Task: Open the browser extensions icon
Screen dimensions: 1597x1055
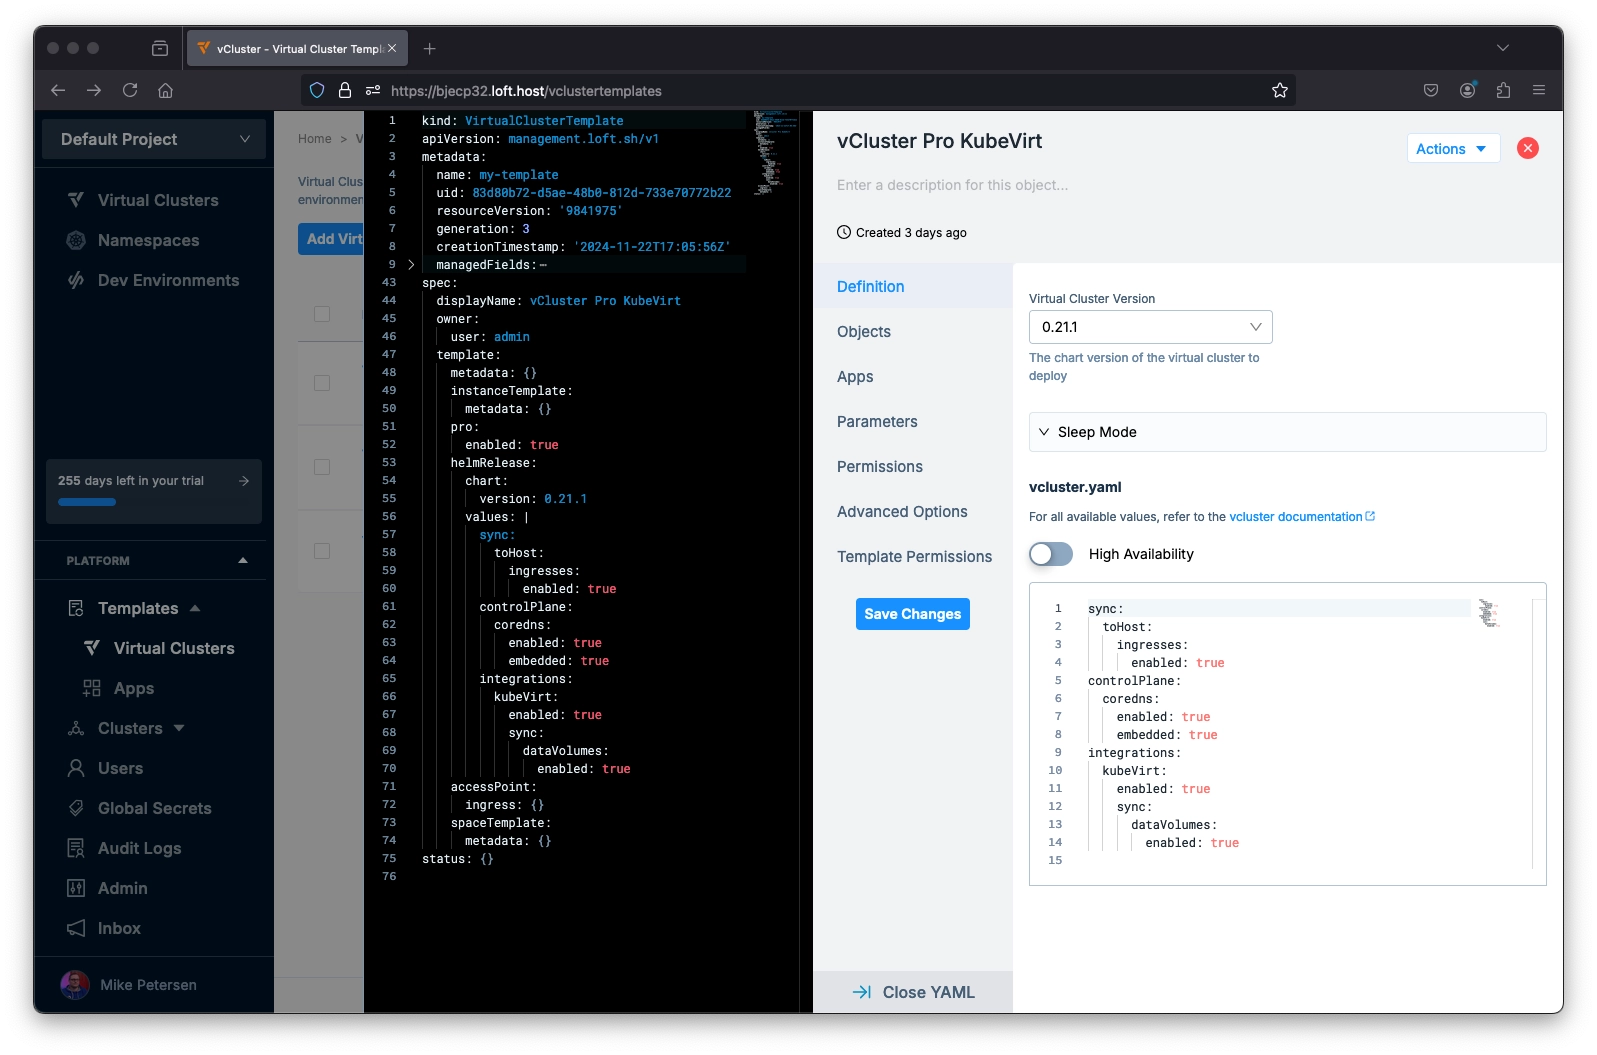Action: [x=1503, y=90]
